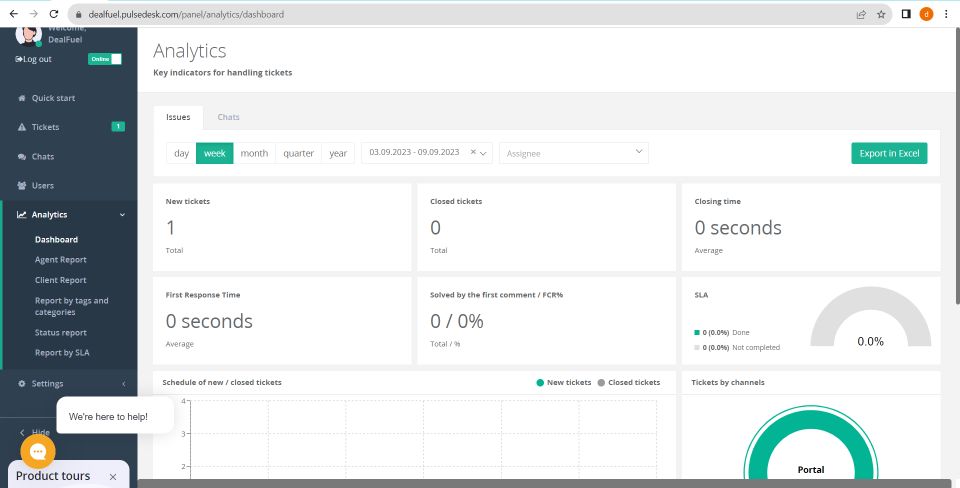
Task: Click the FCR value 0 / 0%
Action: [457, 321]
